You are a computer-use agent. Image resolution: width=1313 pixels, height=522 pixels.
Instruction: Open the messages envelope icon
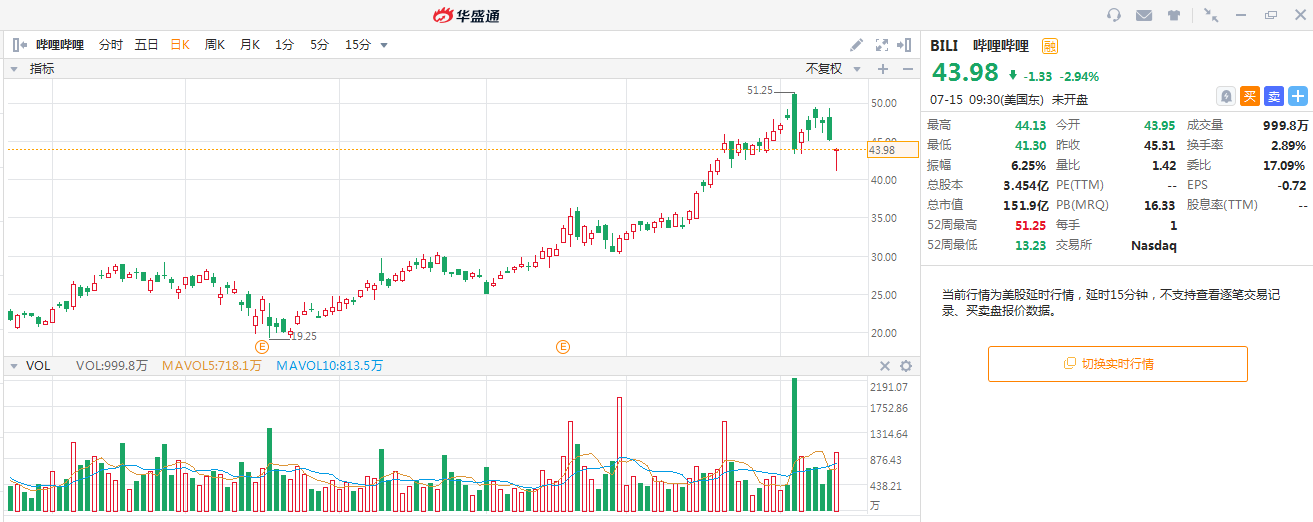(x=1144, y=15)
